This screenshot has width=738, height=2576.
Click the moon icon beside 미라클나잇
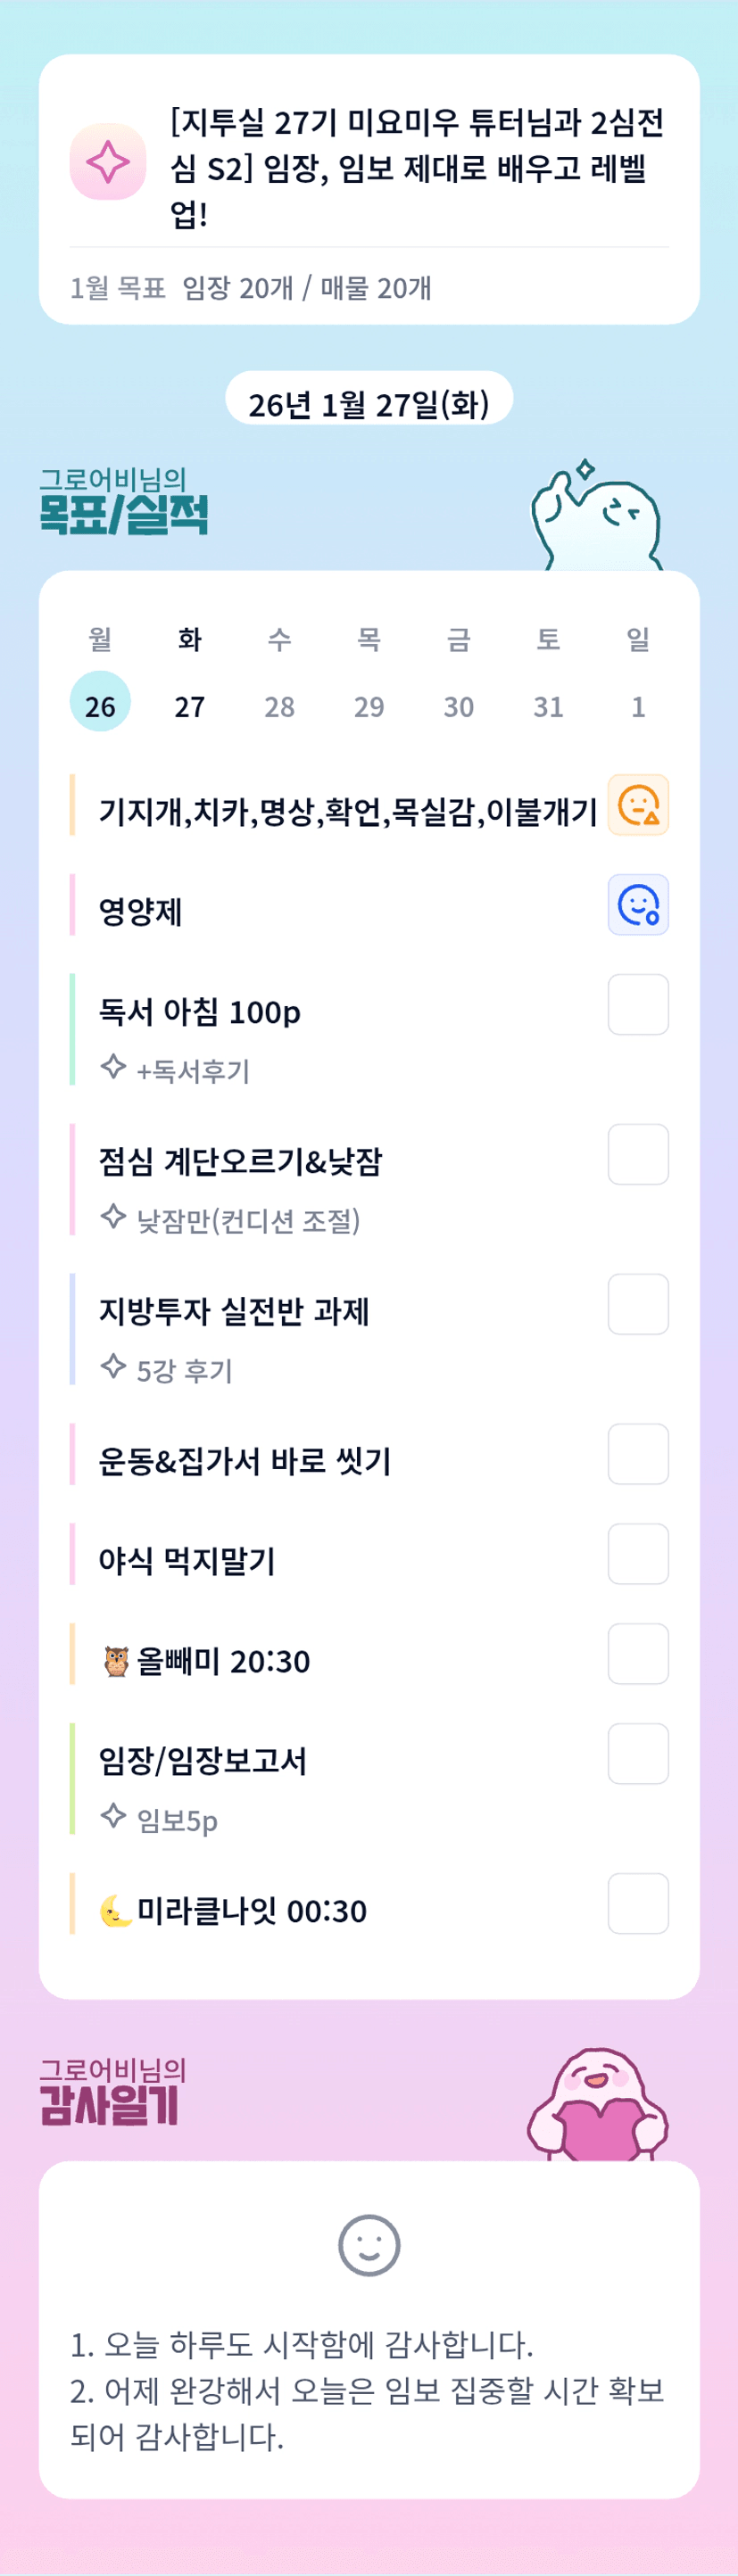116,1911
